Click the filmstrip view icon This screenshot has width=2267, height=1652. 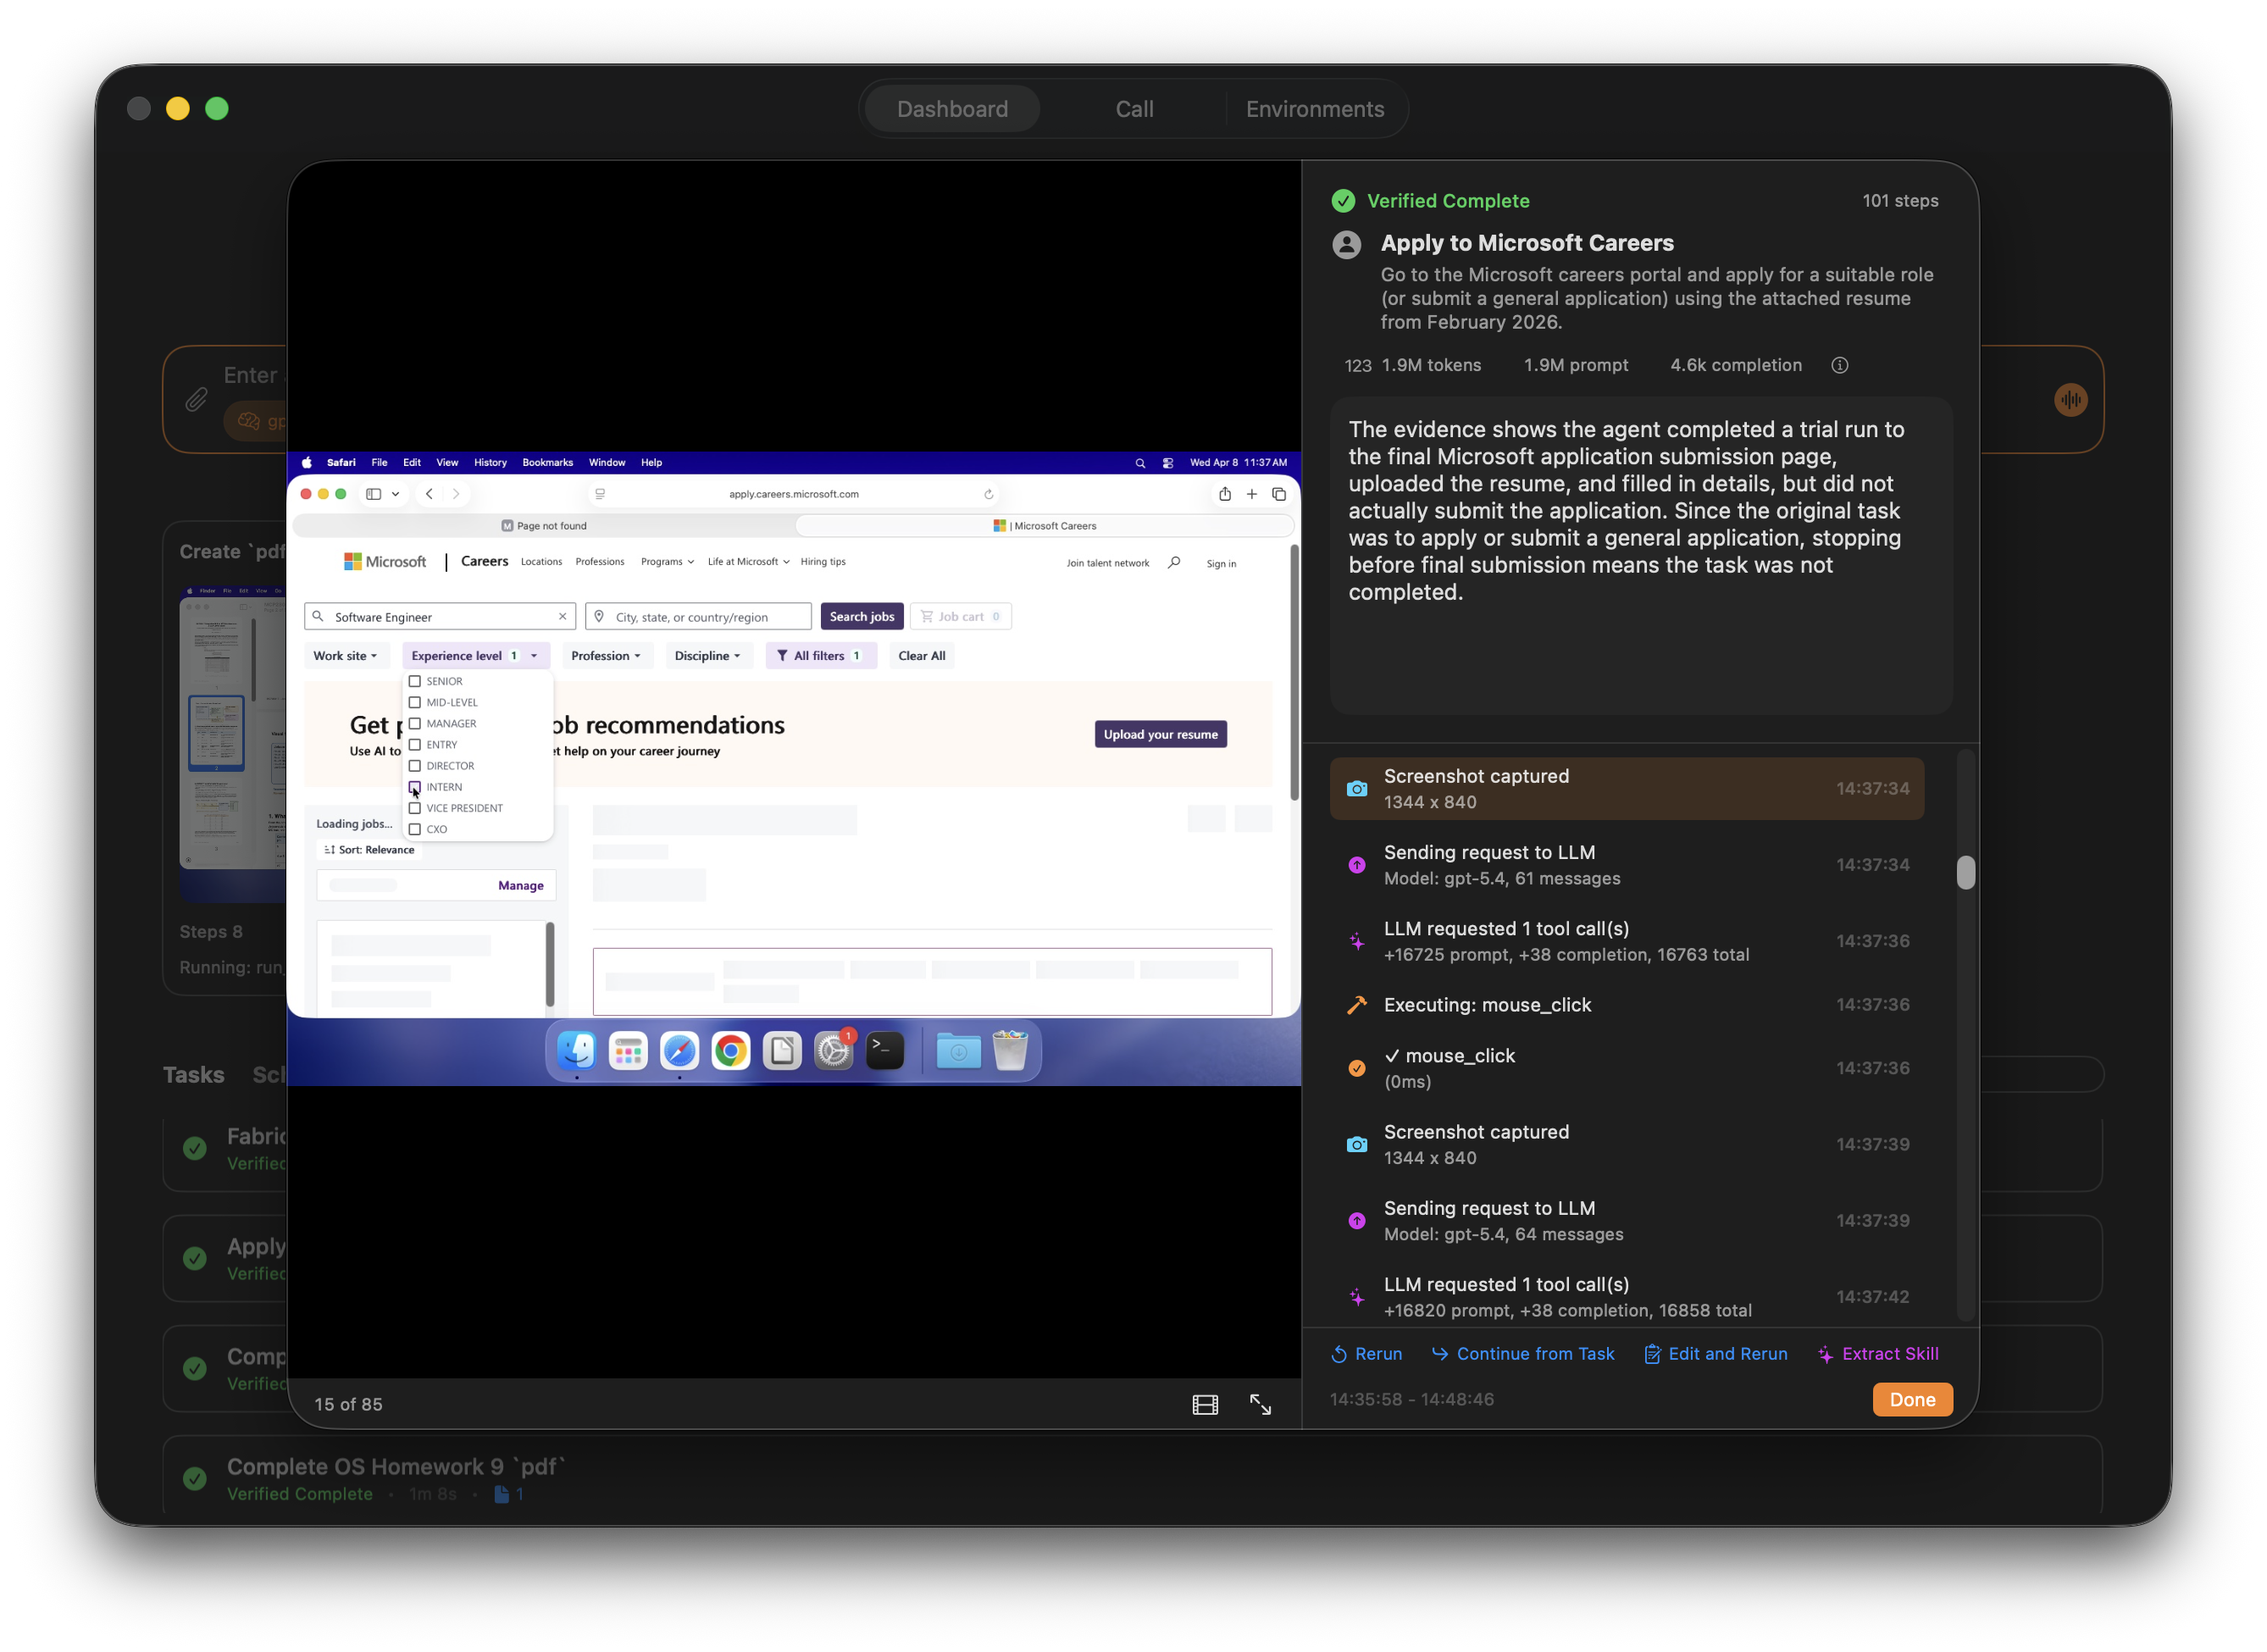pyautogui.click(x=1205, y=1405)
